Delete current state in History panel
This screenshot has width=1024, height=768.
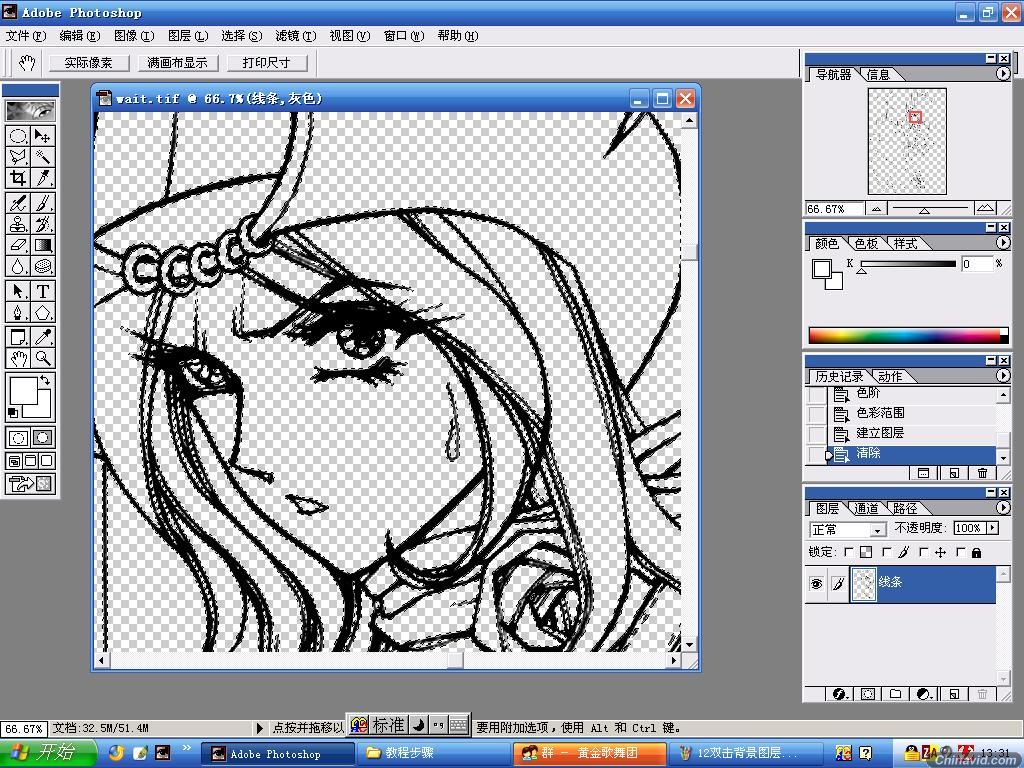tap(982, 473)
